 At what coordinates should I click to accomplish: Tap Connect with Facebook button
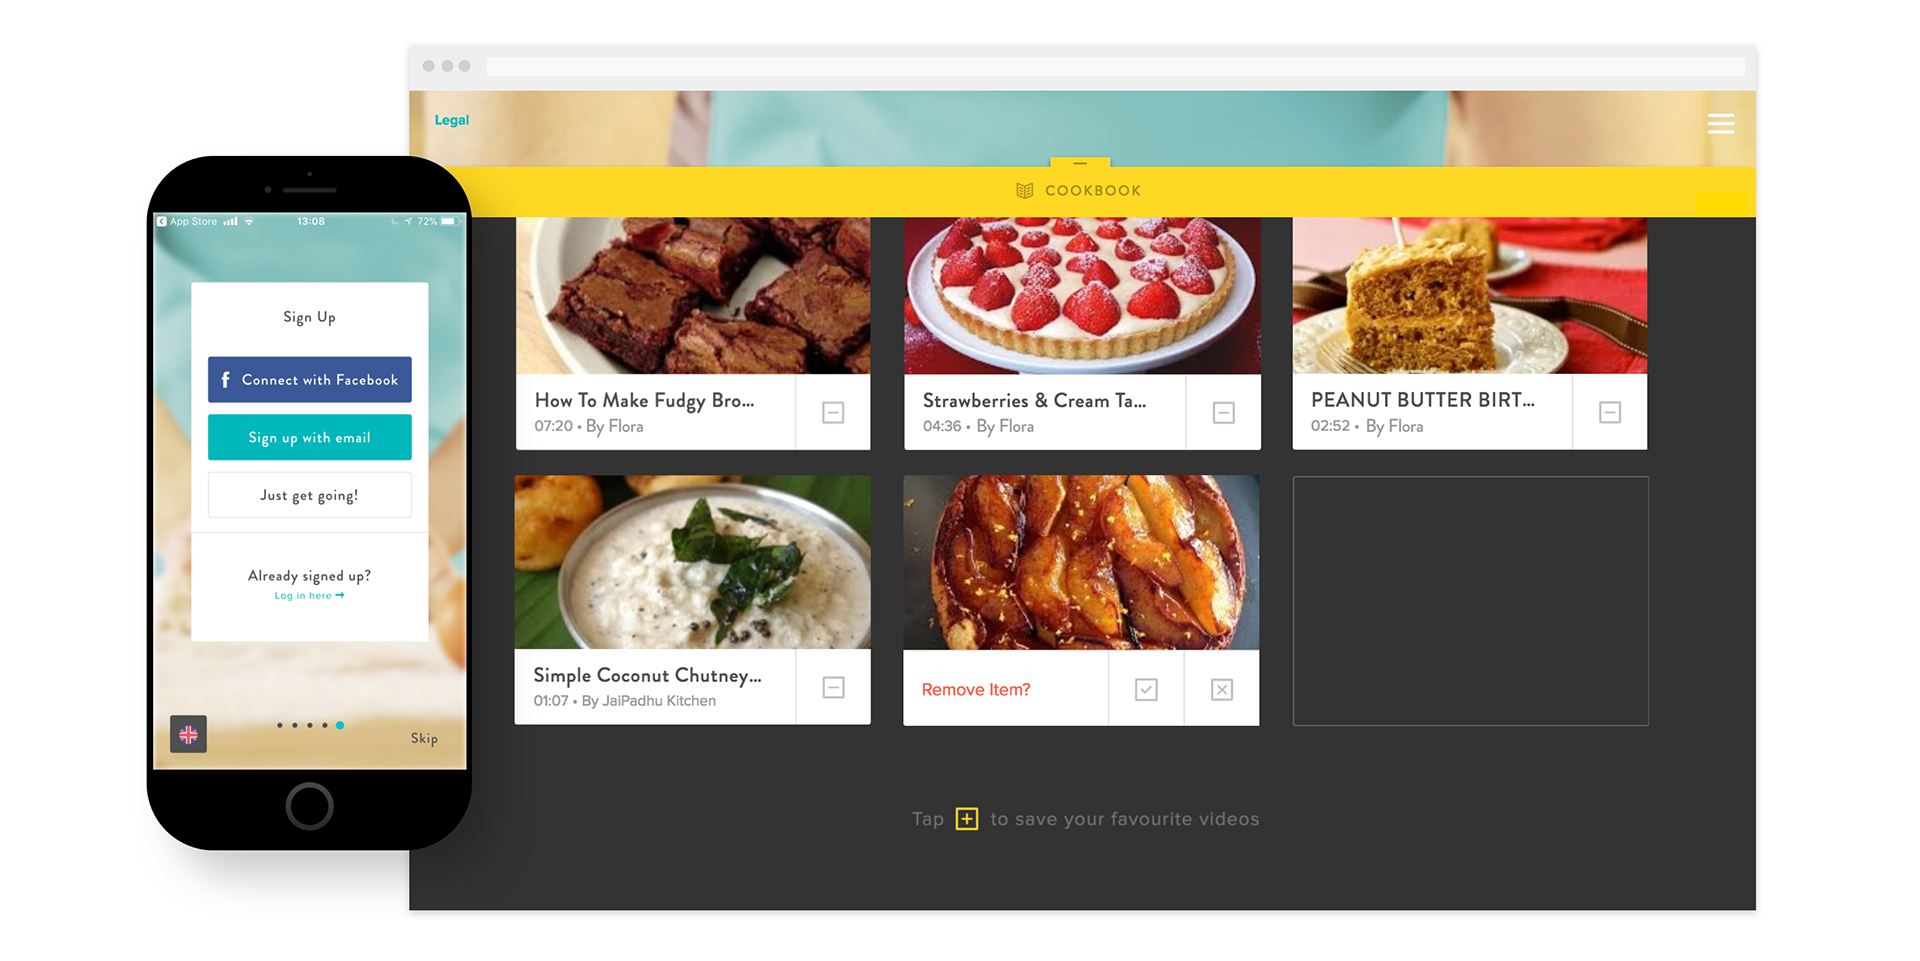(310, 380)
